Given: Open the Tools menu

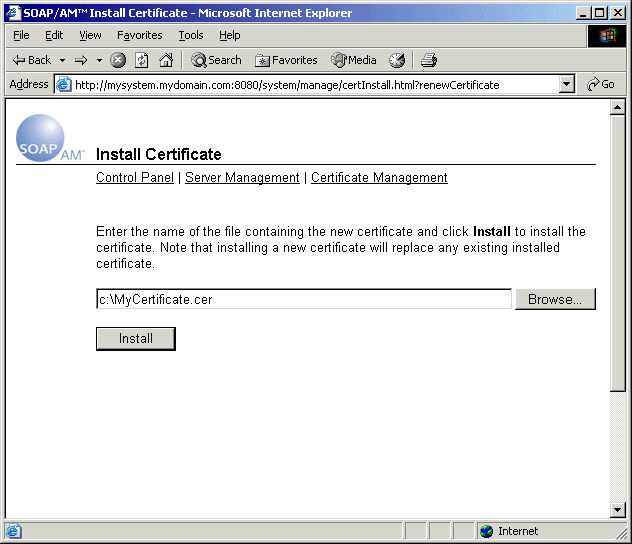Looking at the screenshot, I should point(190,35).
